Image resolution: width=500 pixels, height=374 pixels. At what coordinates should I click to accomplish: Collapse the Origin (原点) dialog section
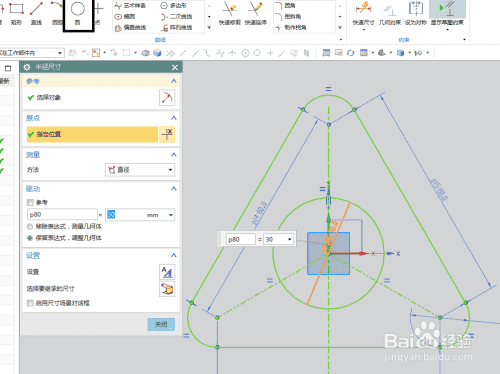click(174, 118)
